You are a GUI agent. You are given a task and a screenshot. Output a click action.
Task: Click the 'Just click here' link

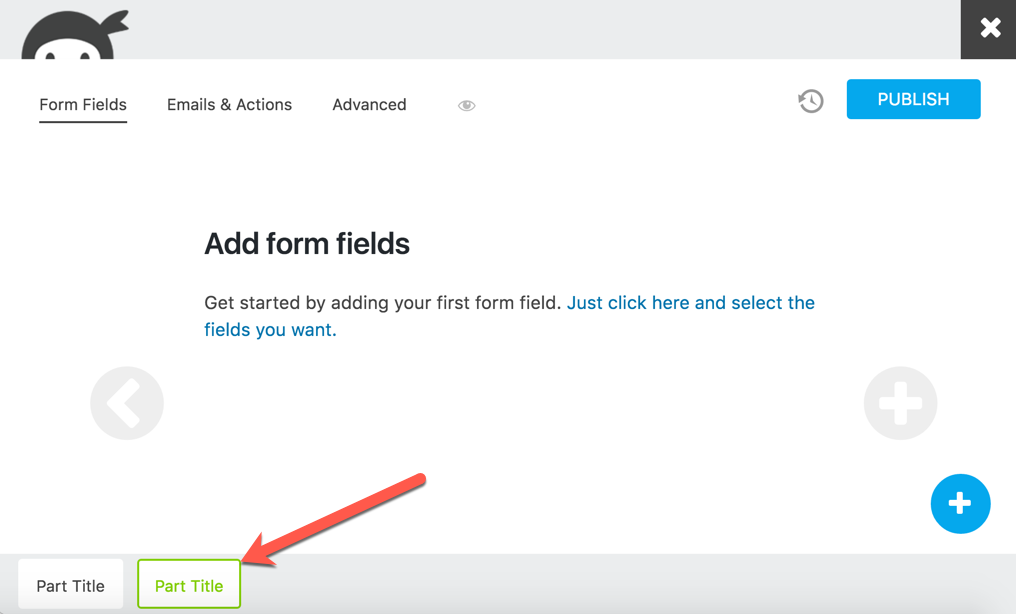point(690,303)
